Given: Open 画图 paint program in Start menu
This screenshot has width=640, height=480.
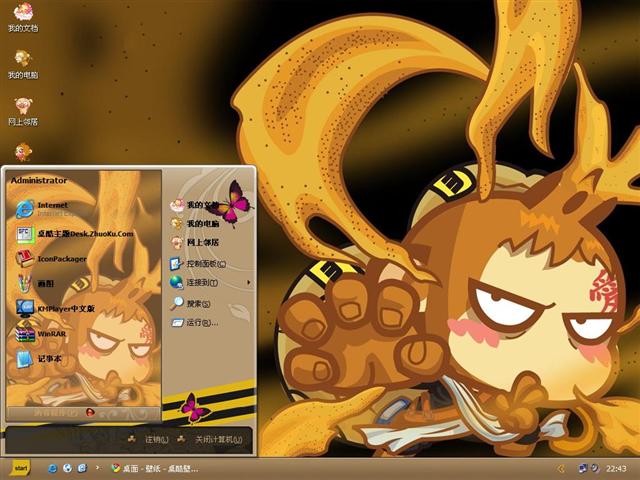Looking at the screenshot, I should coord(35,283).
